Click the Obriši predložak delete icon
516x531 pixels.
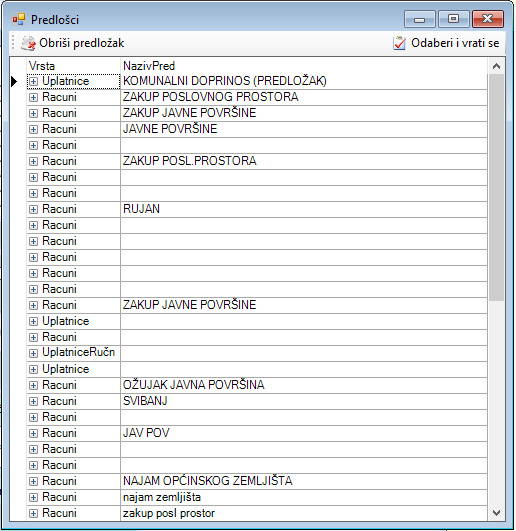coord(28,43)
